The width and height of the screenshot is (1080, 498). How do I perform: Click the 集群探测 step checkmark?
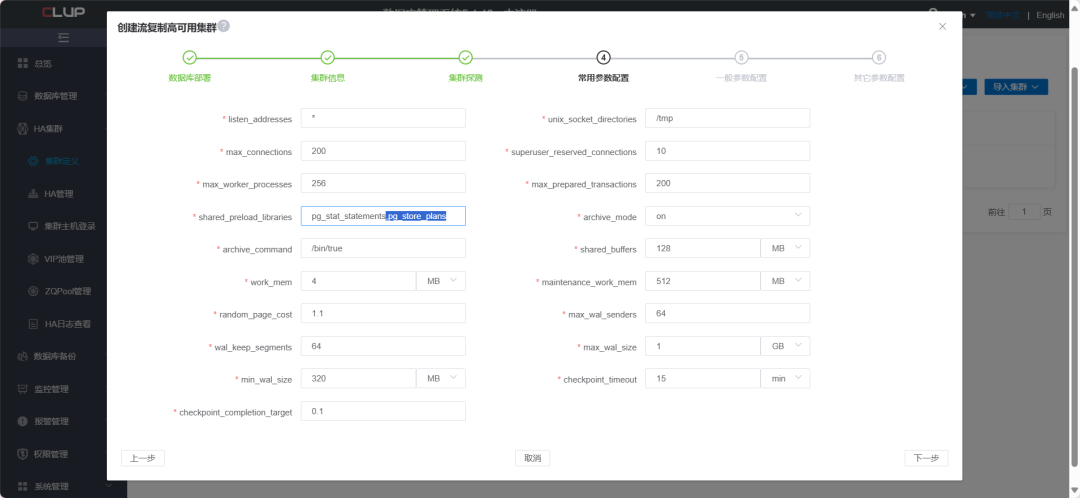pos(466,57)
